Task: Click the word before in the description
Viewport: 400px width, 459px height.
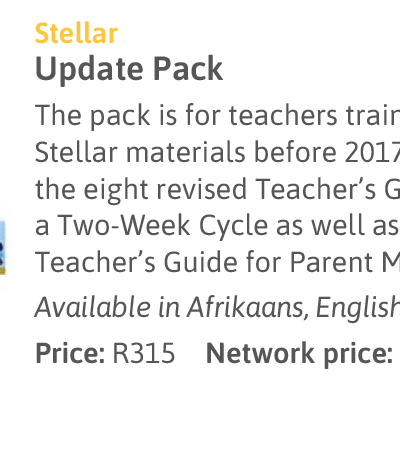Action: click(295, 152)
